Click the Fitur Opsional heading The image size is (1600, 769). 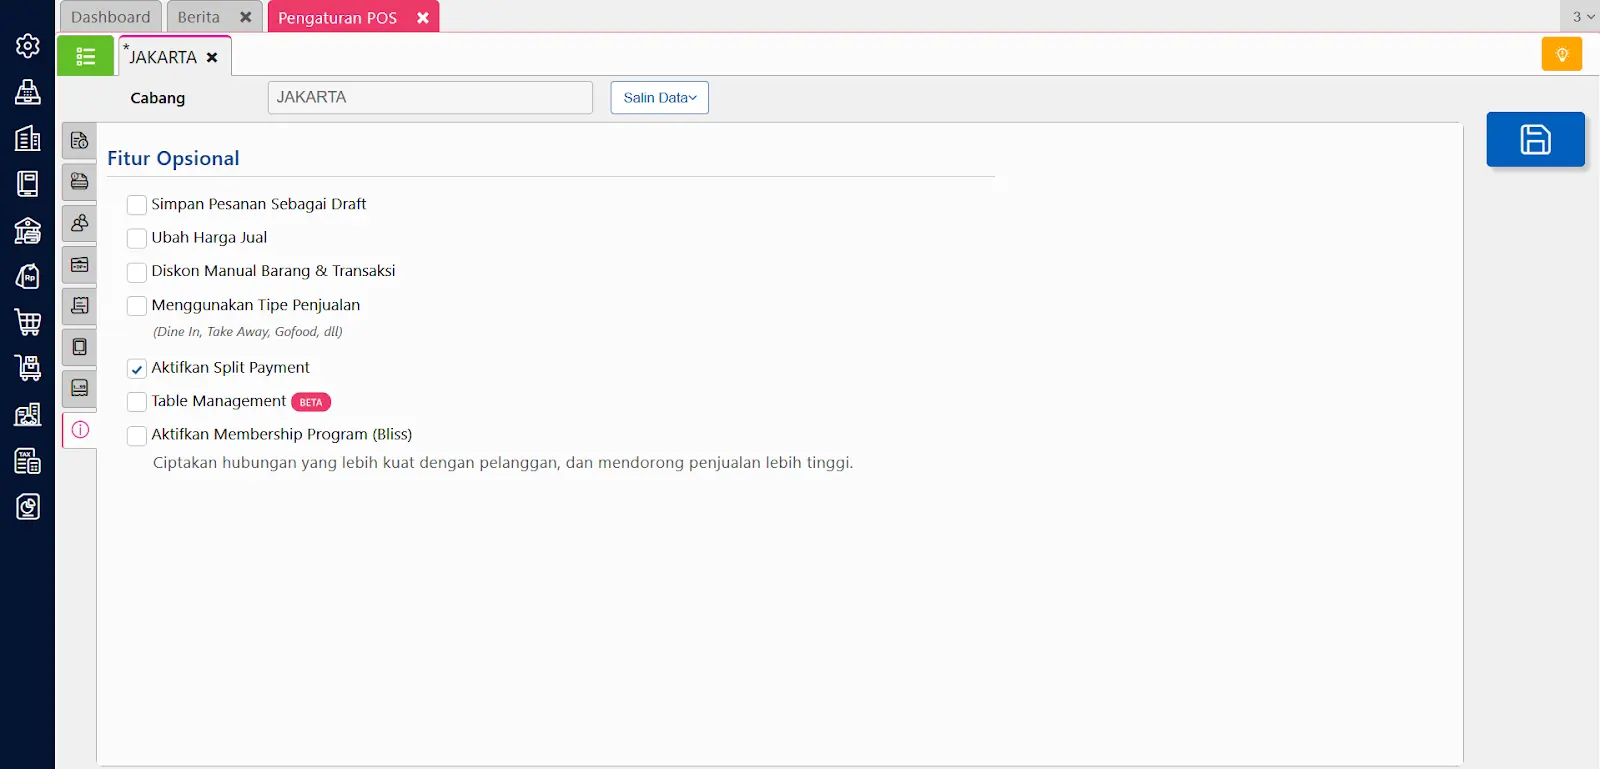pos(173,158)
